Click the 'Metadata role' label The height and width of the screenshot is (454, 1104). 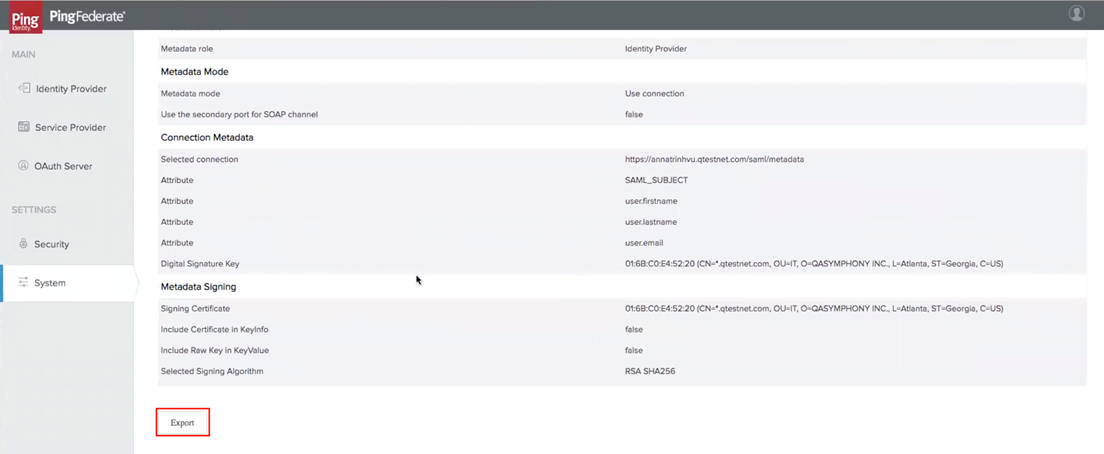point(187,49)
